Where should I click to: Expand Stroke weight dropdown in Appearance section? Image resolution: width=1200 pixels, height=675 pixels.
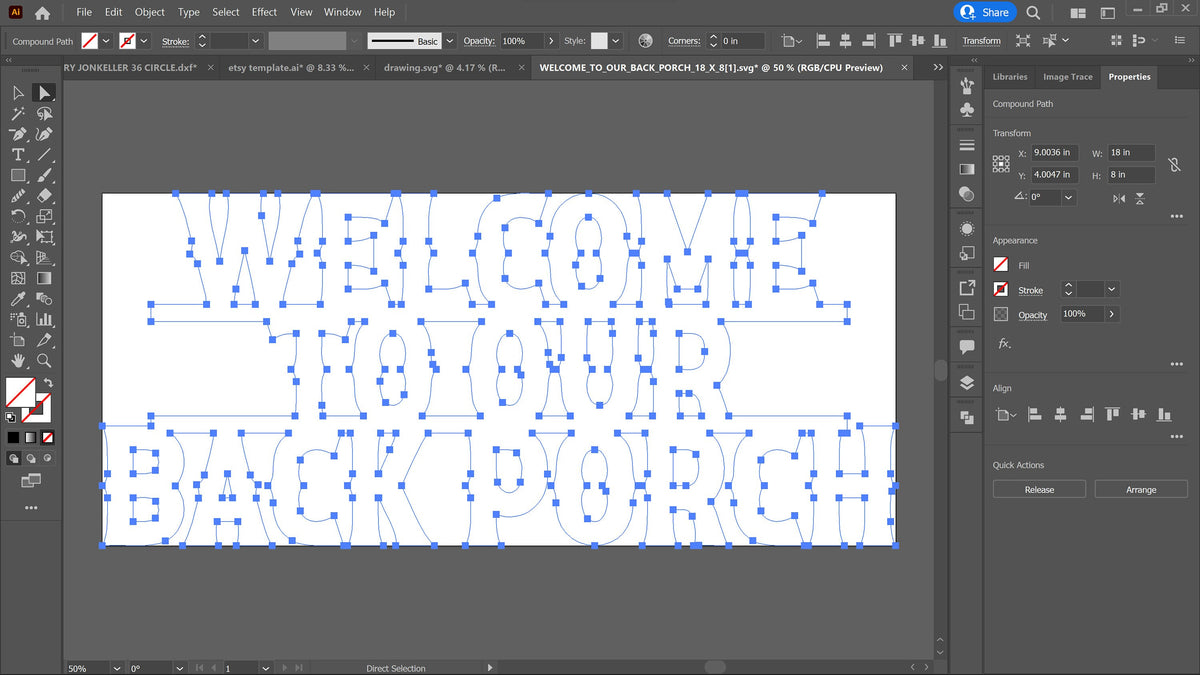[1112, 289]
